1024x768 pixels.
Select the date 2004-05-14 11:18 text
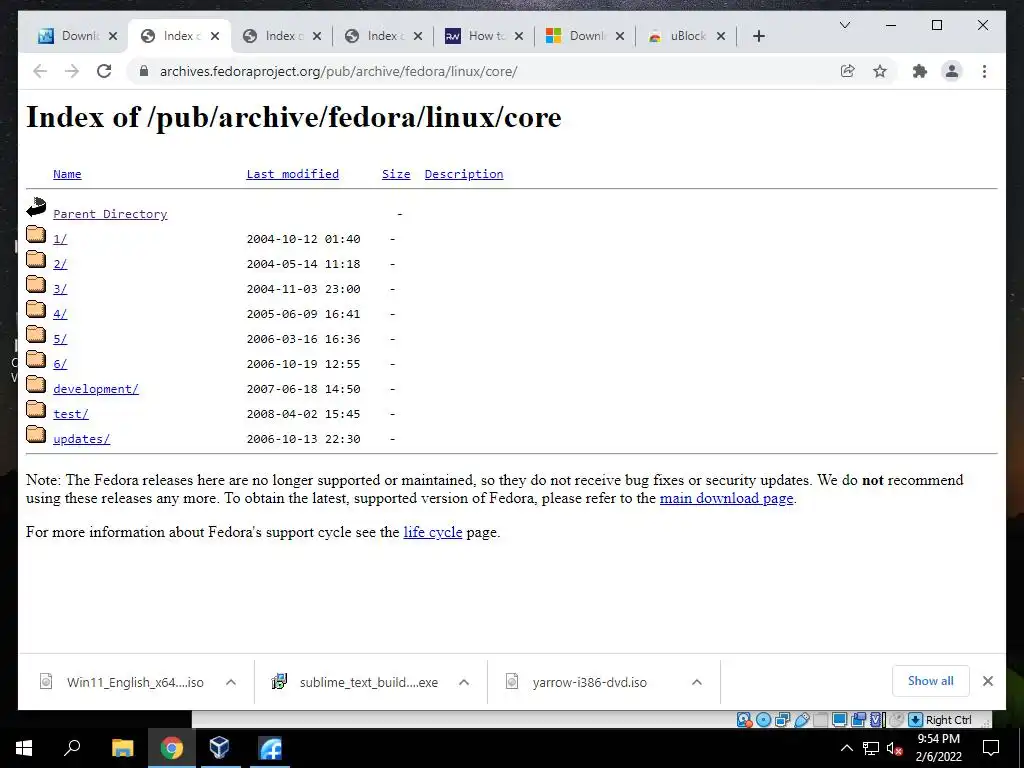(x=303, y=264)
